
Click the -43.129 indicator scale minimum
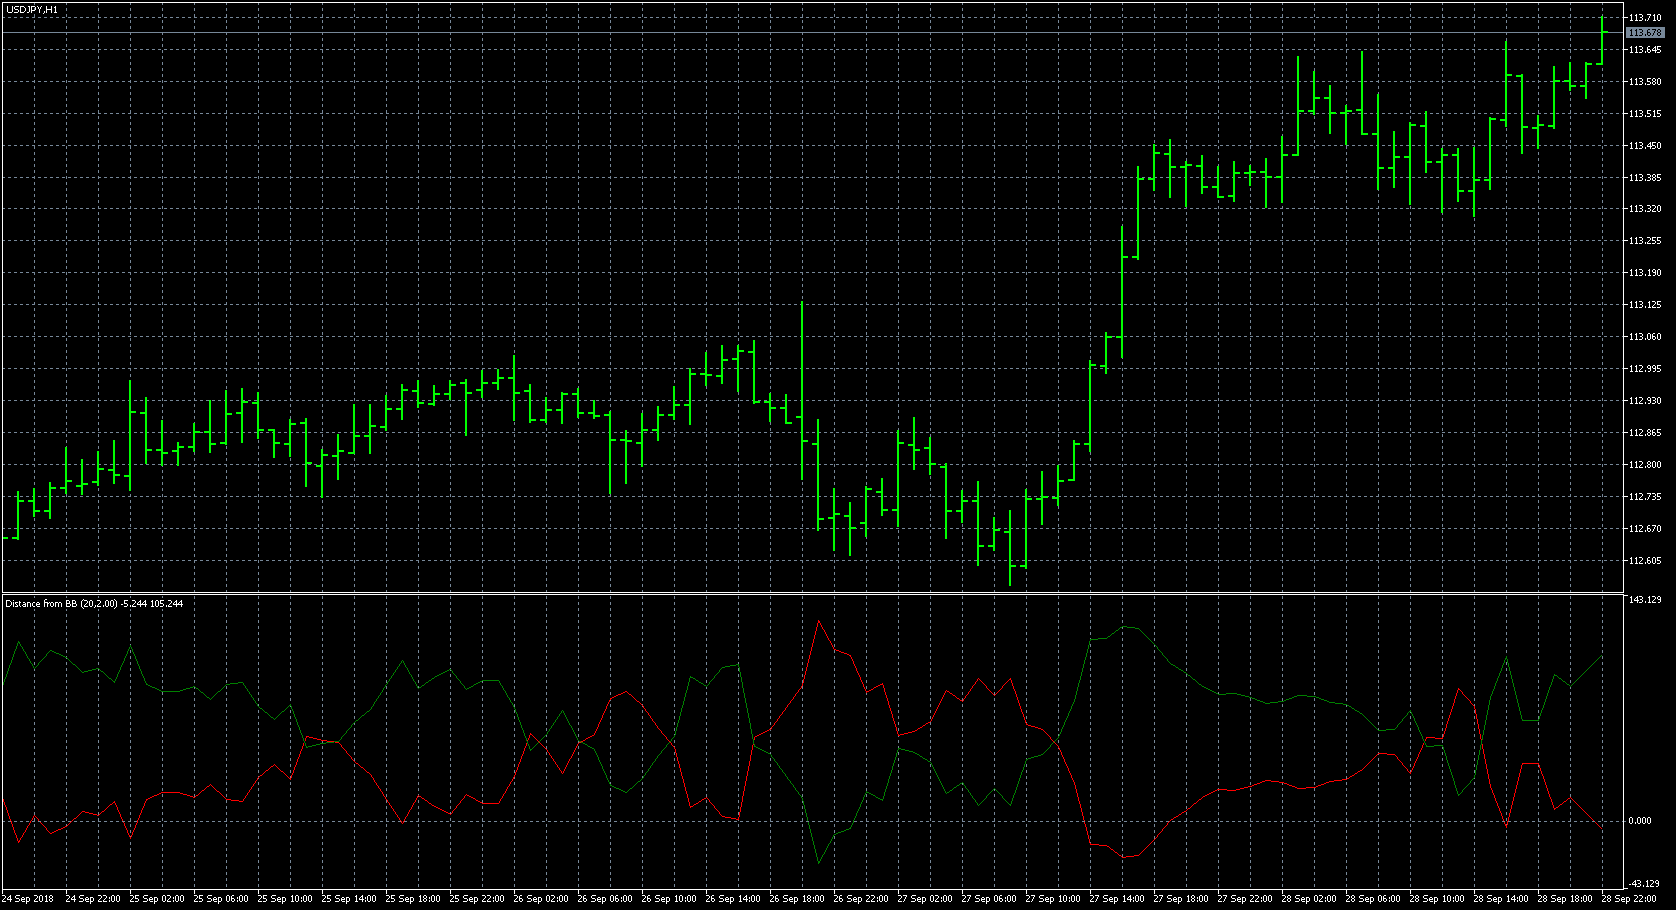pos(1645,883)
